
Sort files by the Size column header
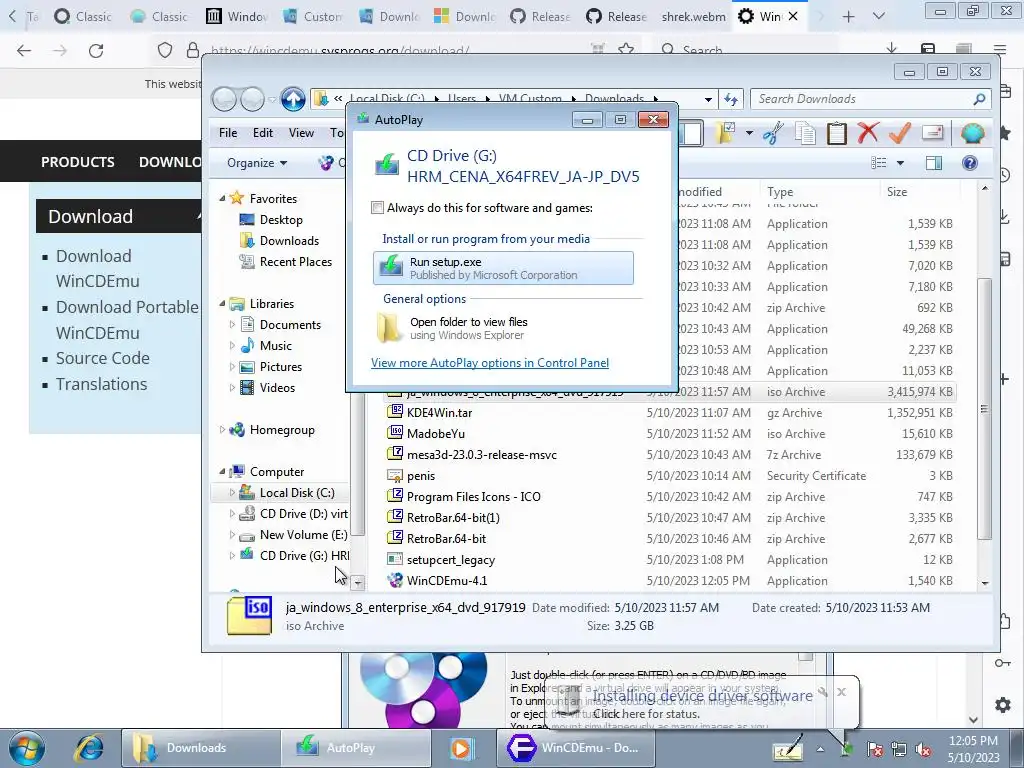pos(920,192)
